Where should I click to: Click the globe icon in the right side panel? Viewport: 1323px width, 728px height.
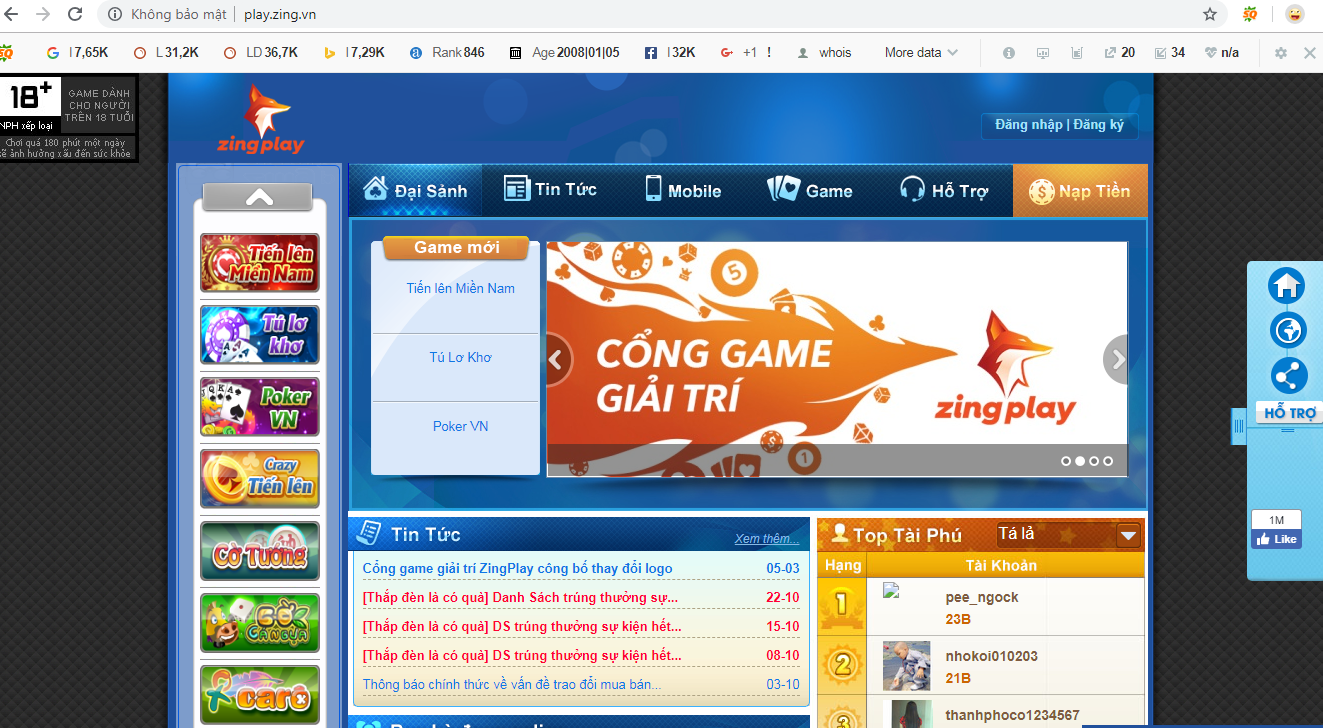tap(1287, 331)
